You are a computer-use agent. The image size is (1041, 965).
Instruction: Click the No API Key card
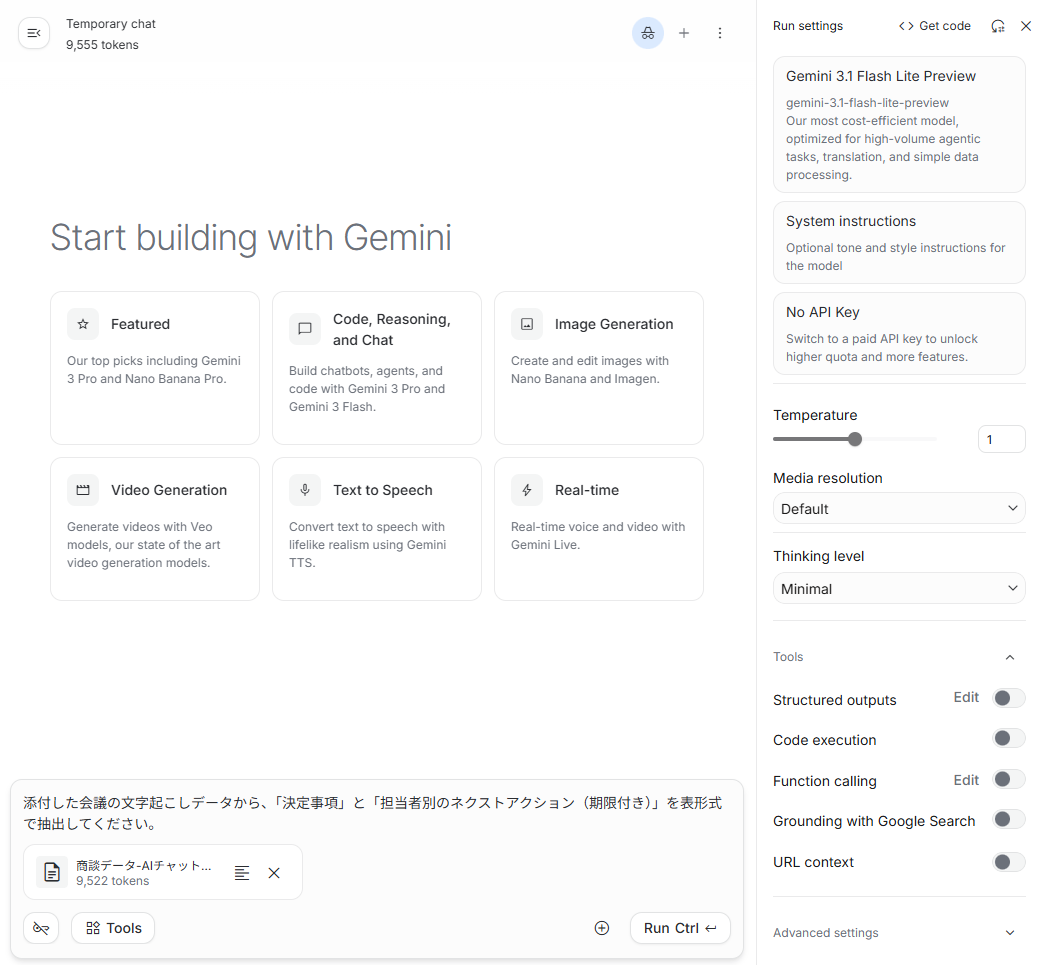(899, 334)
